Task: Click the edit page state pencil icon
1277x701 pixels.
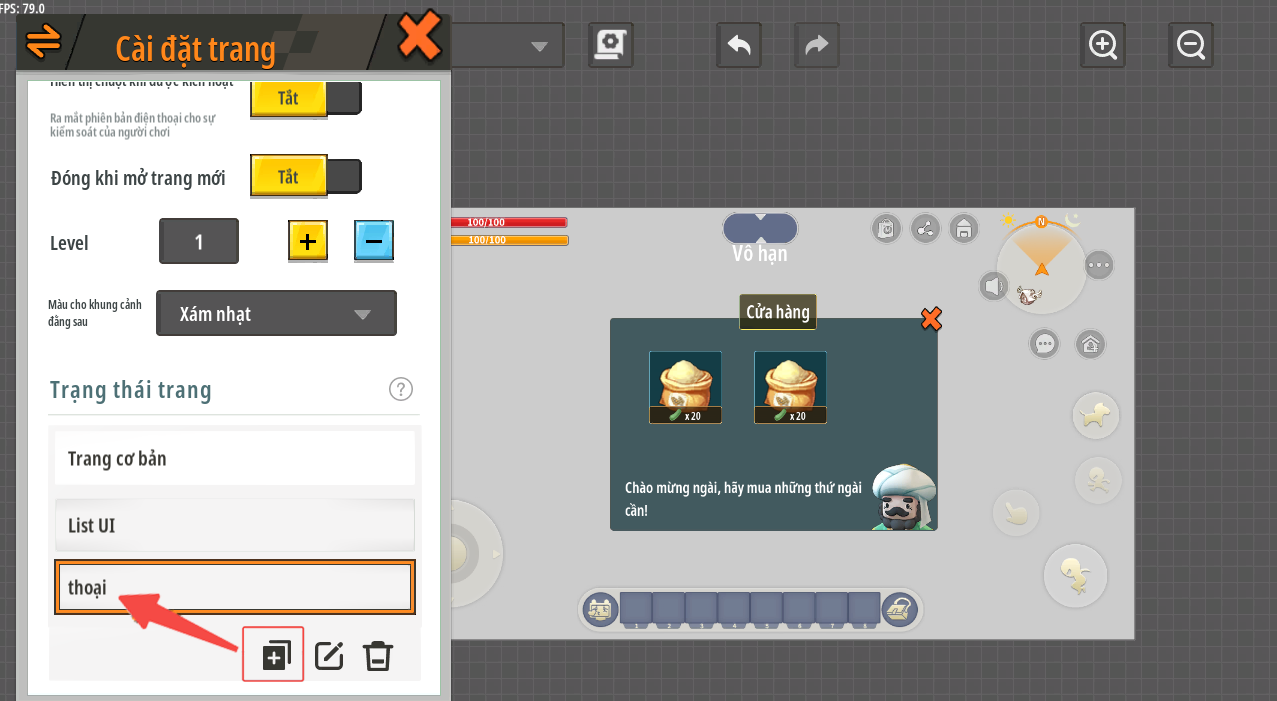Action: coord(329,656)
